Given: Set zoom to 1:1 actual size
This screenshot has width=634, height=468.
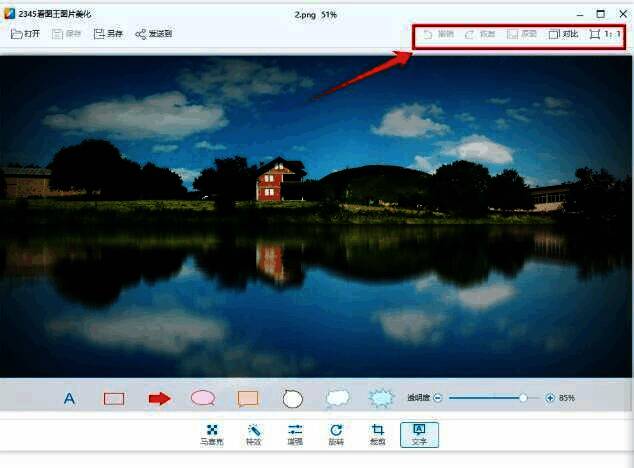Looking at the screenshot, I should click(x=606, y=34).
